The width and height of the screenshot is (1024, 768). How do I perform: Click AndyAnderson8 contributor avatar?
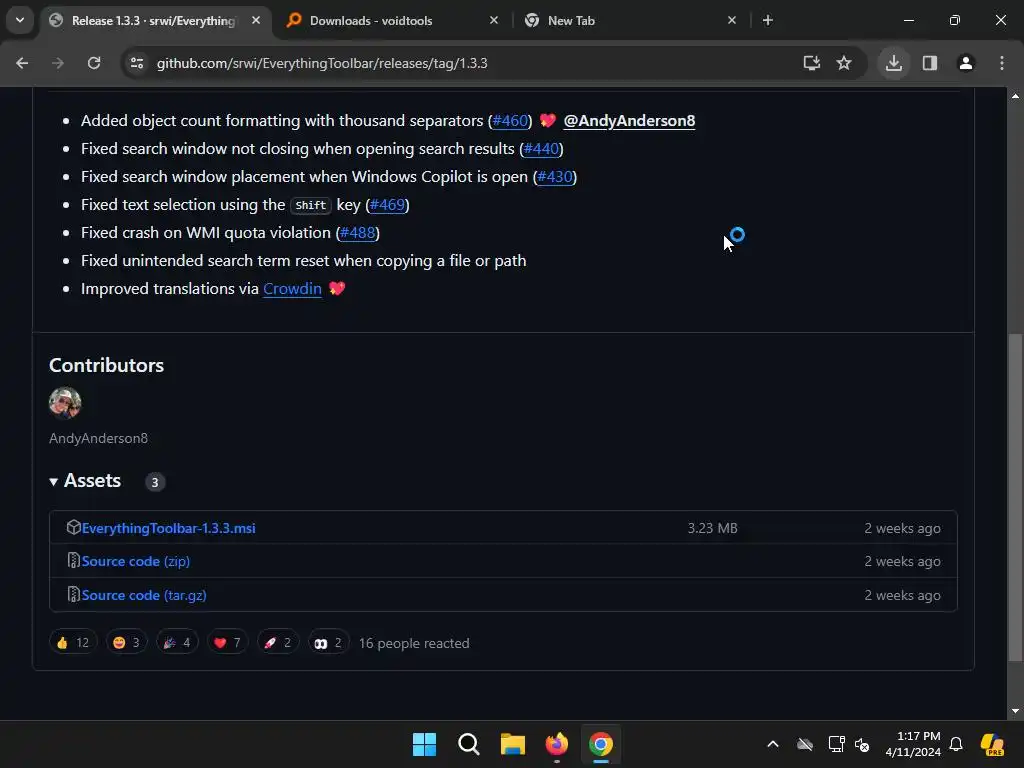click(x=65, y=402)
